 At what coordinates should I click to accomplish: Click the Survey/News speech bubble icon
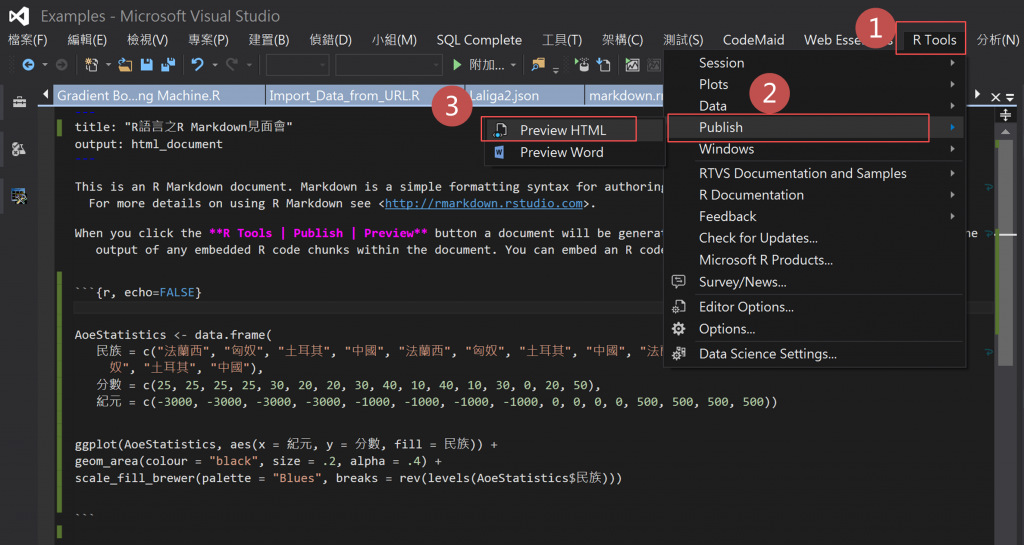click(679, 281)
